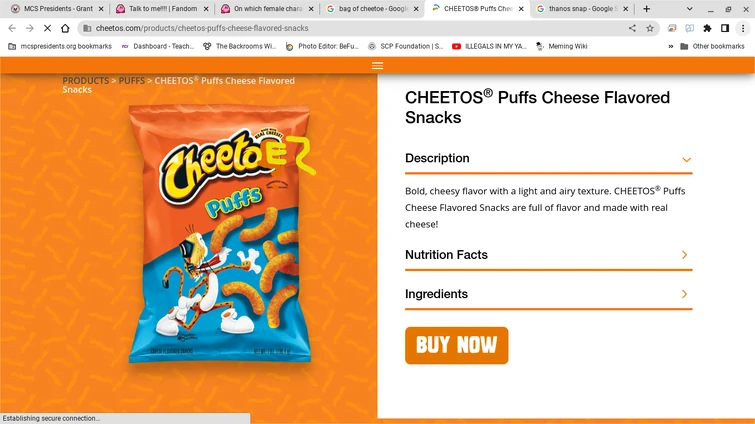This screenshot has width=755, height=424.
Task: Open Chrome's three-dot menu
Action: (x=743, y=28)
